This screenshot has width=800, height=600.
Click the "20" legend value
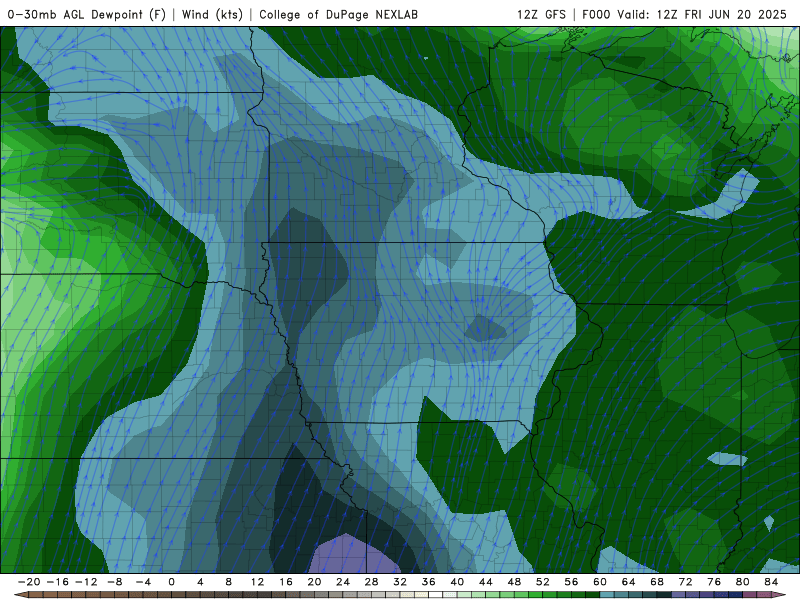[x=314, y=582]
